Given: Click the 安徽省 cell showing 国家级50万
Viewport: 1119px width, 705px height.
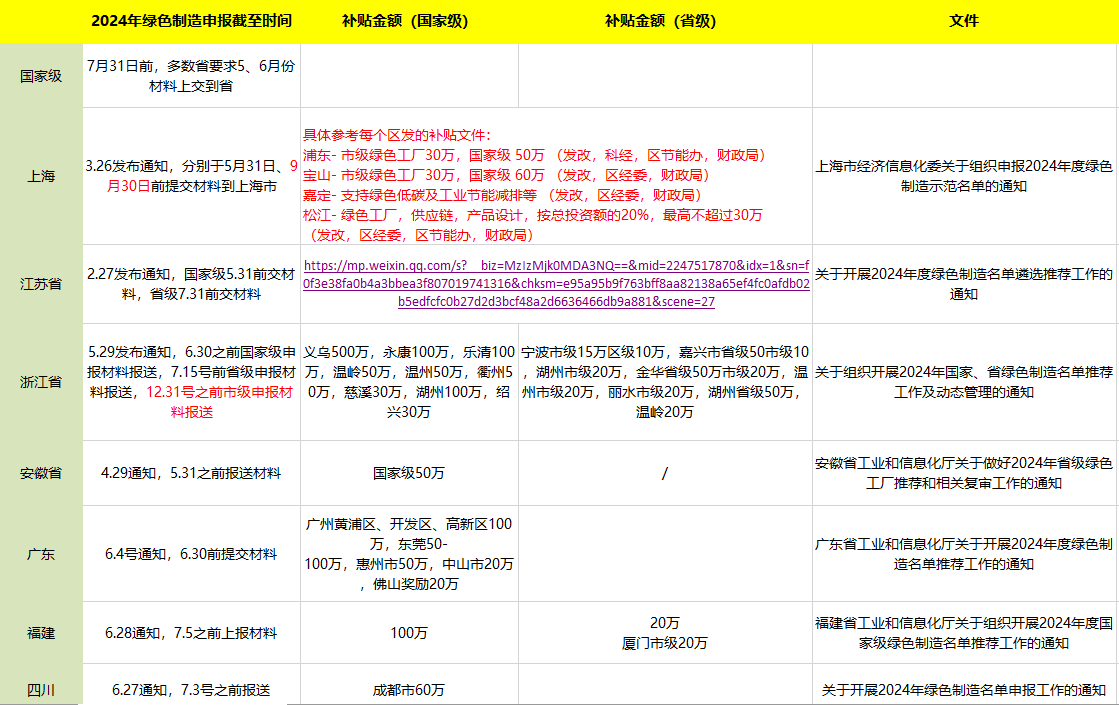Looking at the screenshot, I should [409, 473].
